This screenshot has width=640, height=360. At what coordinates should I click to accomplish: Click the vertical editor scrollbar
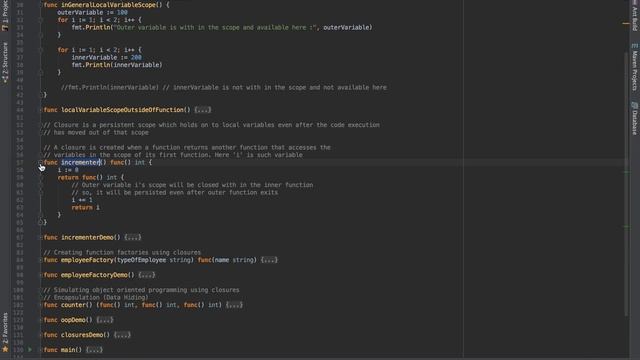(x=626, y=184)
